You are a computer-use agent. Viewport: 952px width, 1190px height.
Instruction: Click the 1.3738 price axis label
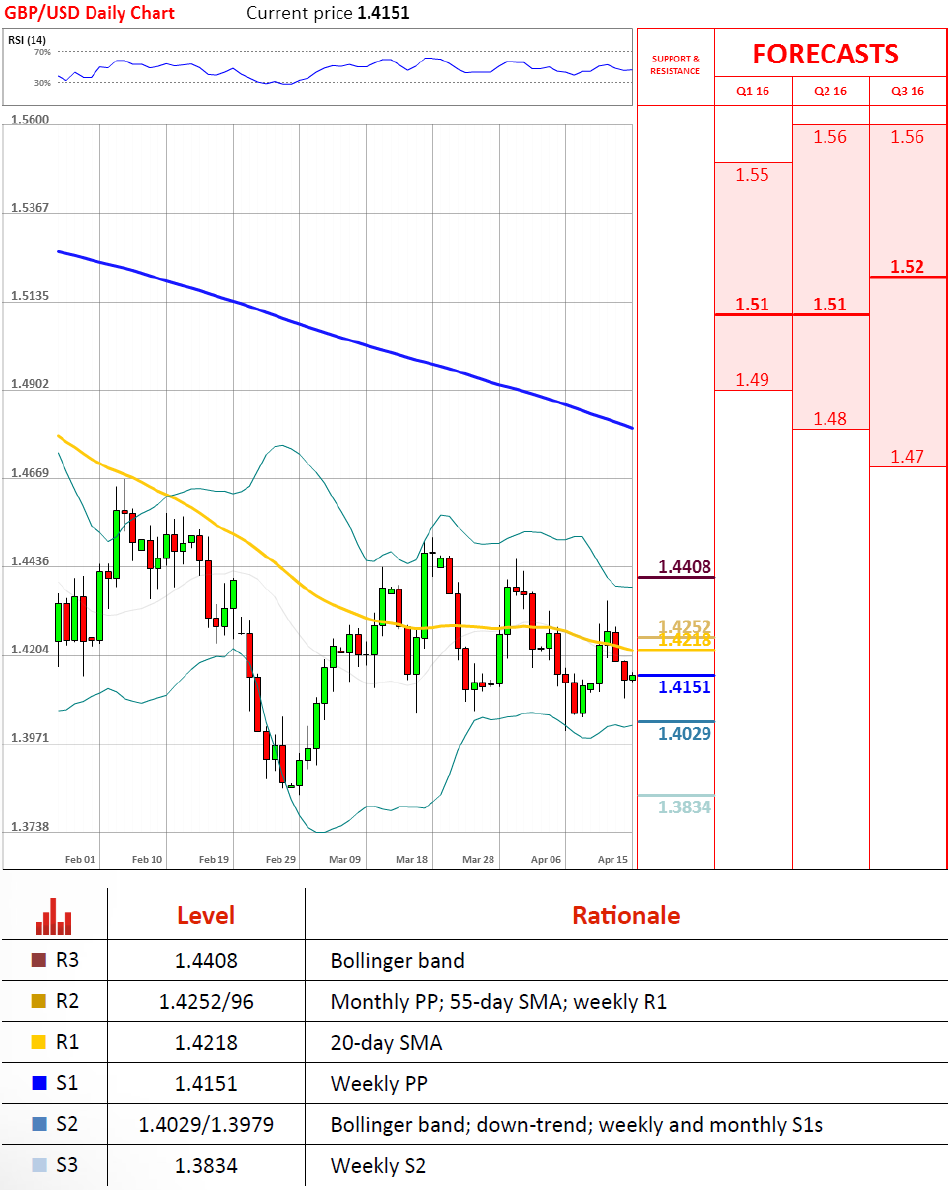pos(30,826)
